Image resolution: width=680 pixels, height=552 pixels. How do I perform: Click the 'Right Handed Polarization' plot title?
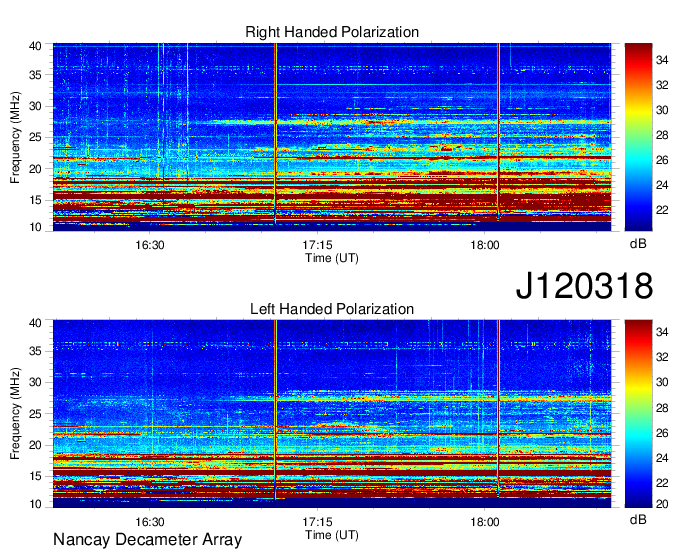[332, 32]
